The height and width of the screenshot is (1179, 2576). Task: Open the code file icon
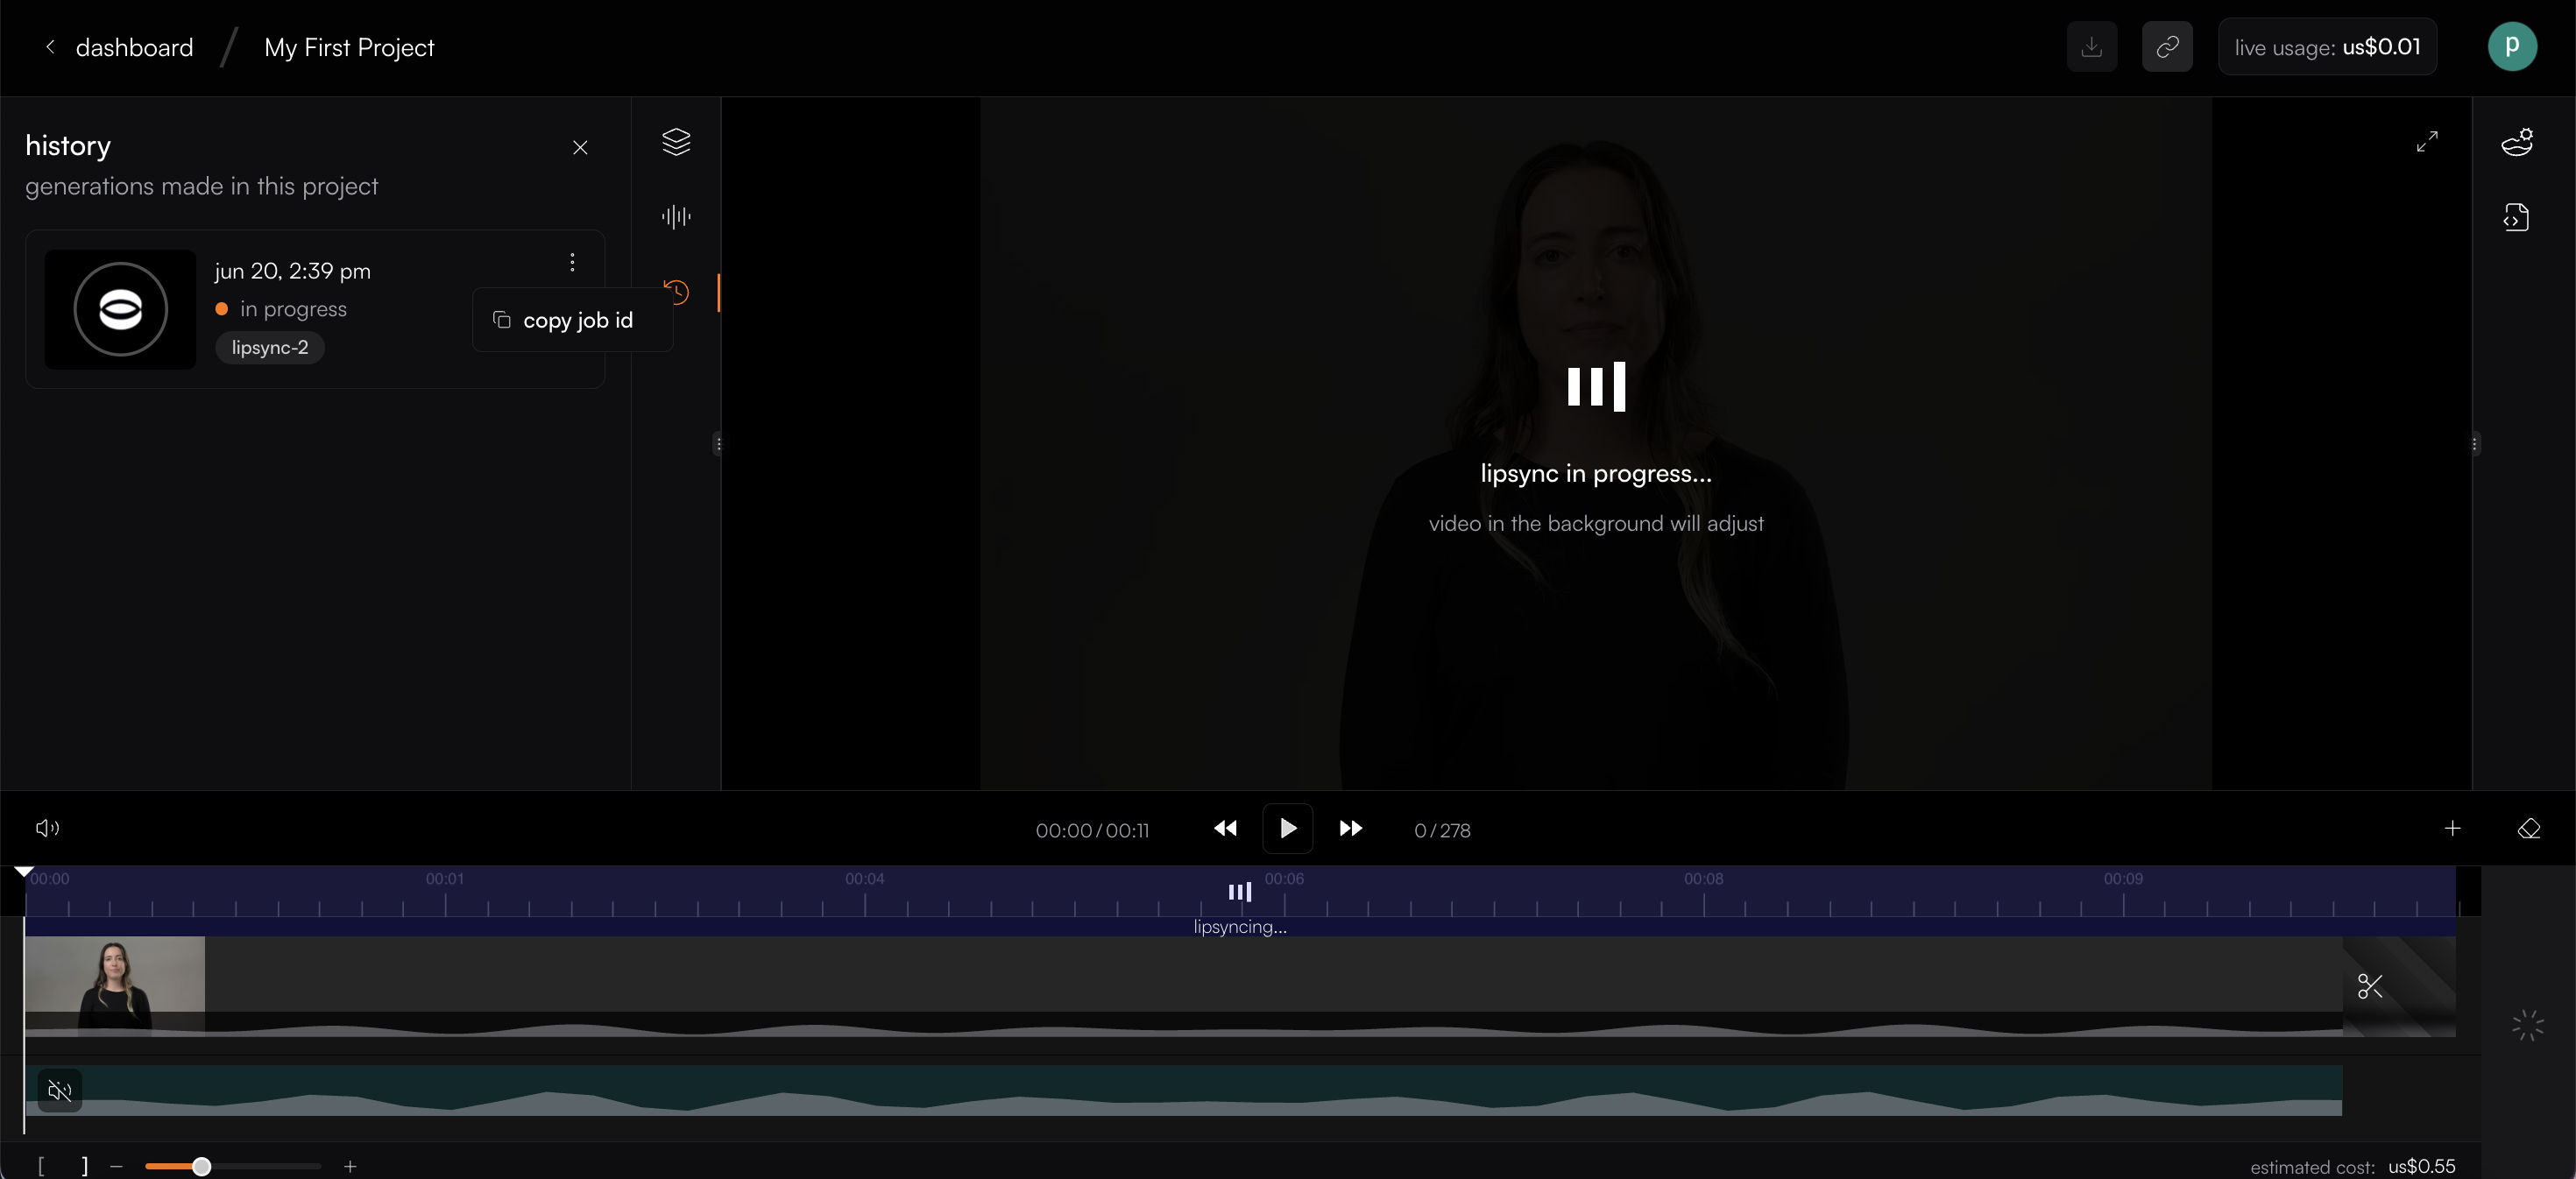[x=2517, y=217]
